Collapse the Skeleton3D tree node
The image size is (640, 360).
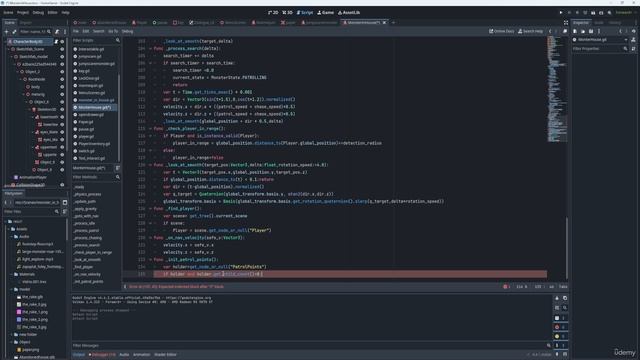(29, 109)
